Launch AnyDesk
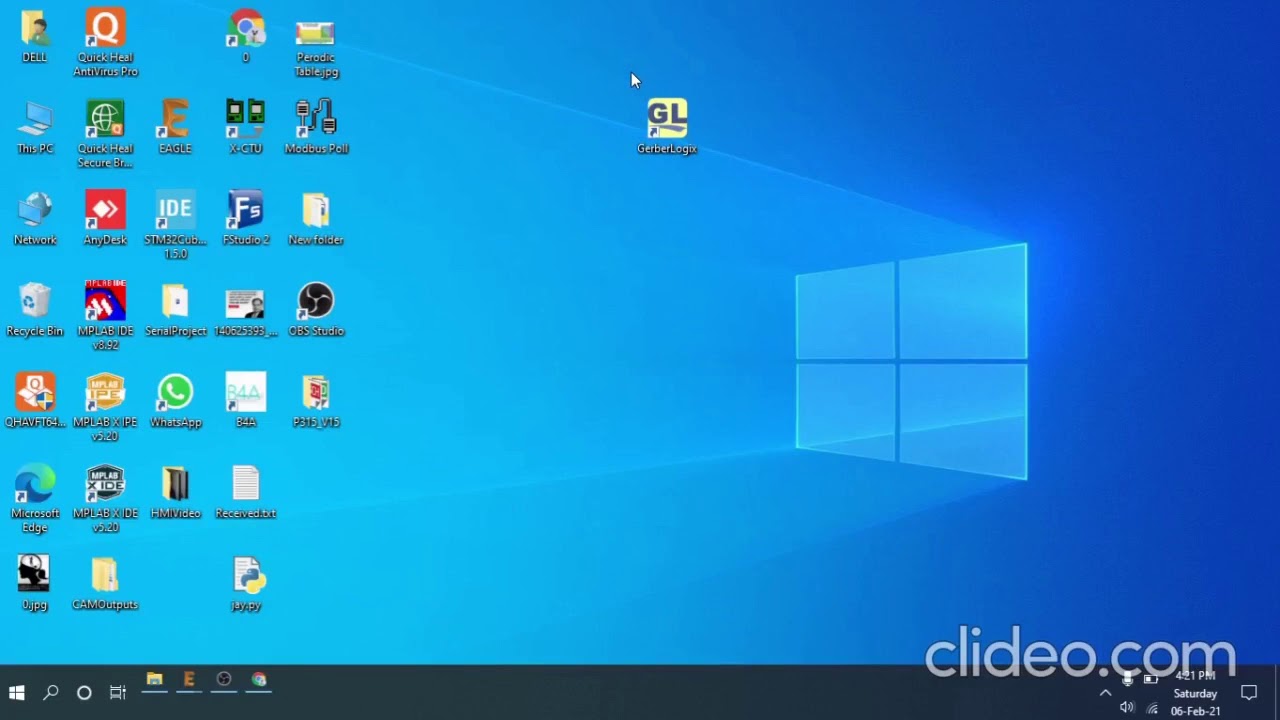This screenshot has width=1280, height=720. point(105,218)
